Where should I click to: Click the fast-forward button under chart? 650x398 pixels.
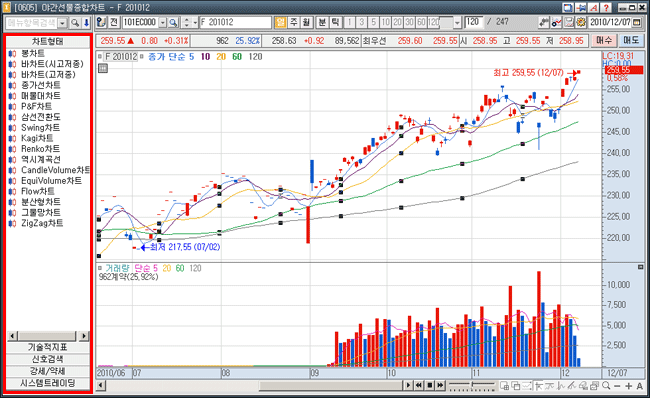(440, 386)
